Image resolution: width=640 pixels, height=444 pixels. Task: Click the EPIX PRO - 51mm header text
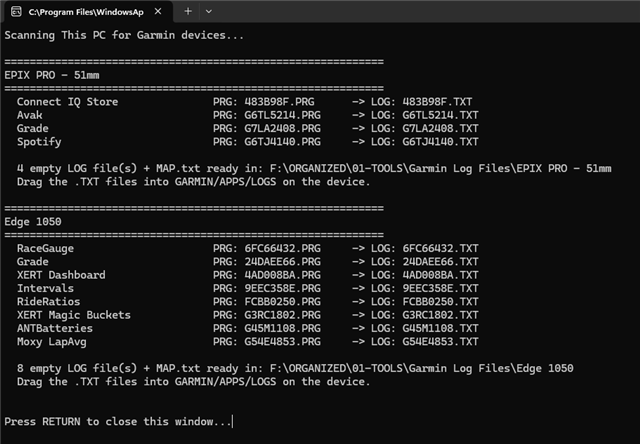pyautogui.click(x=52, y=75)
